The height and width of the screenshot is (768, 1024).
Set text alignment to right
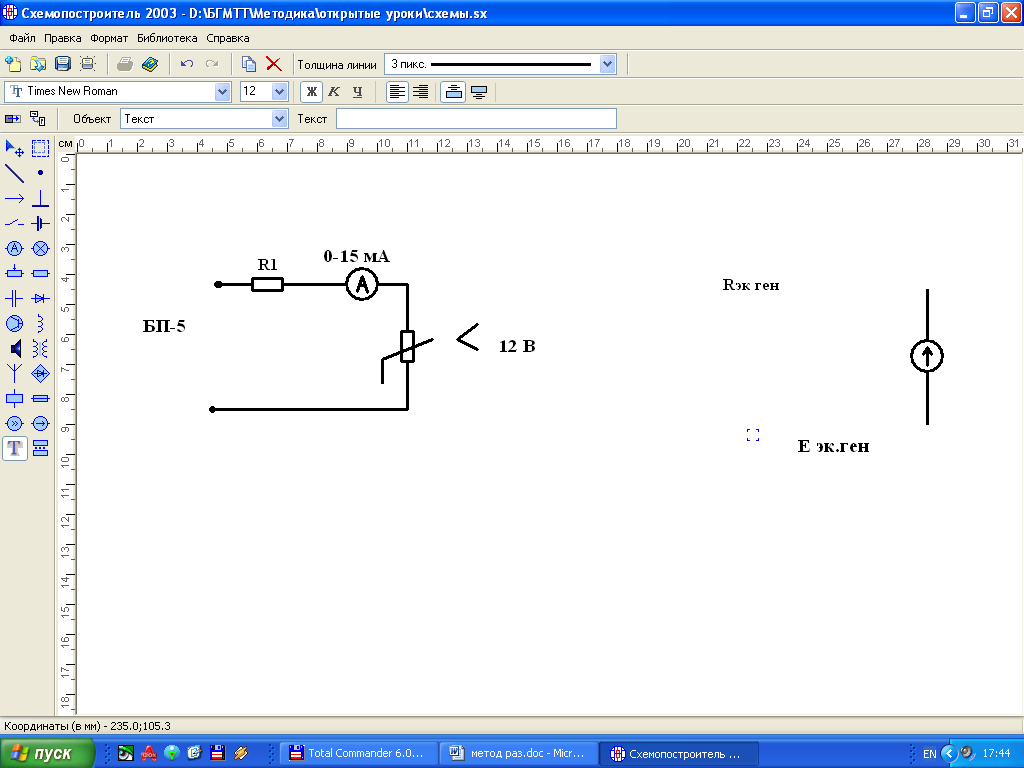(421, 92)
